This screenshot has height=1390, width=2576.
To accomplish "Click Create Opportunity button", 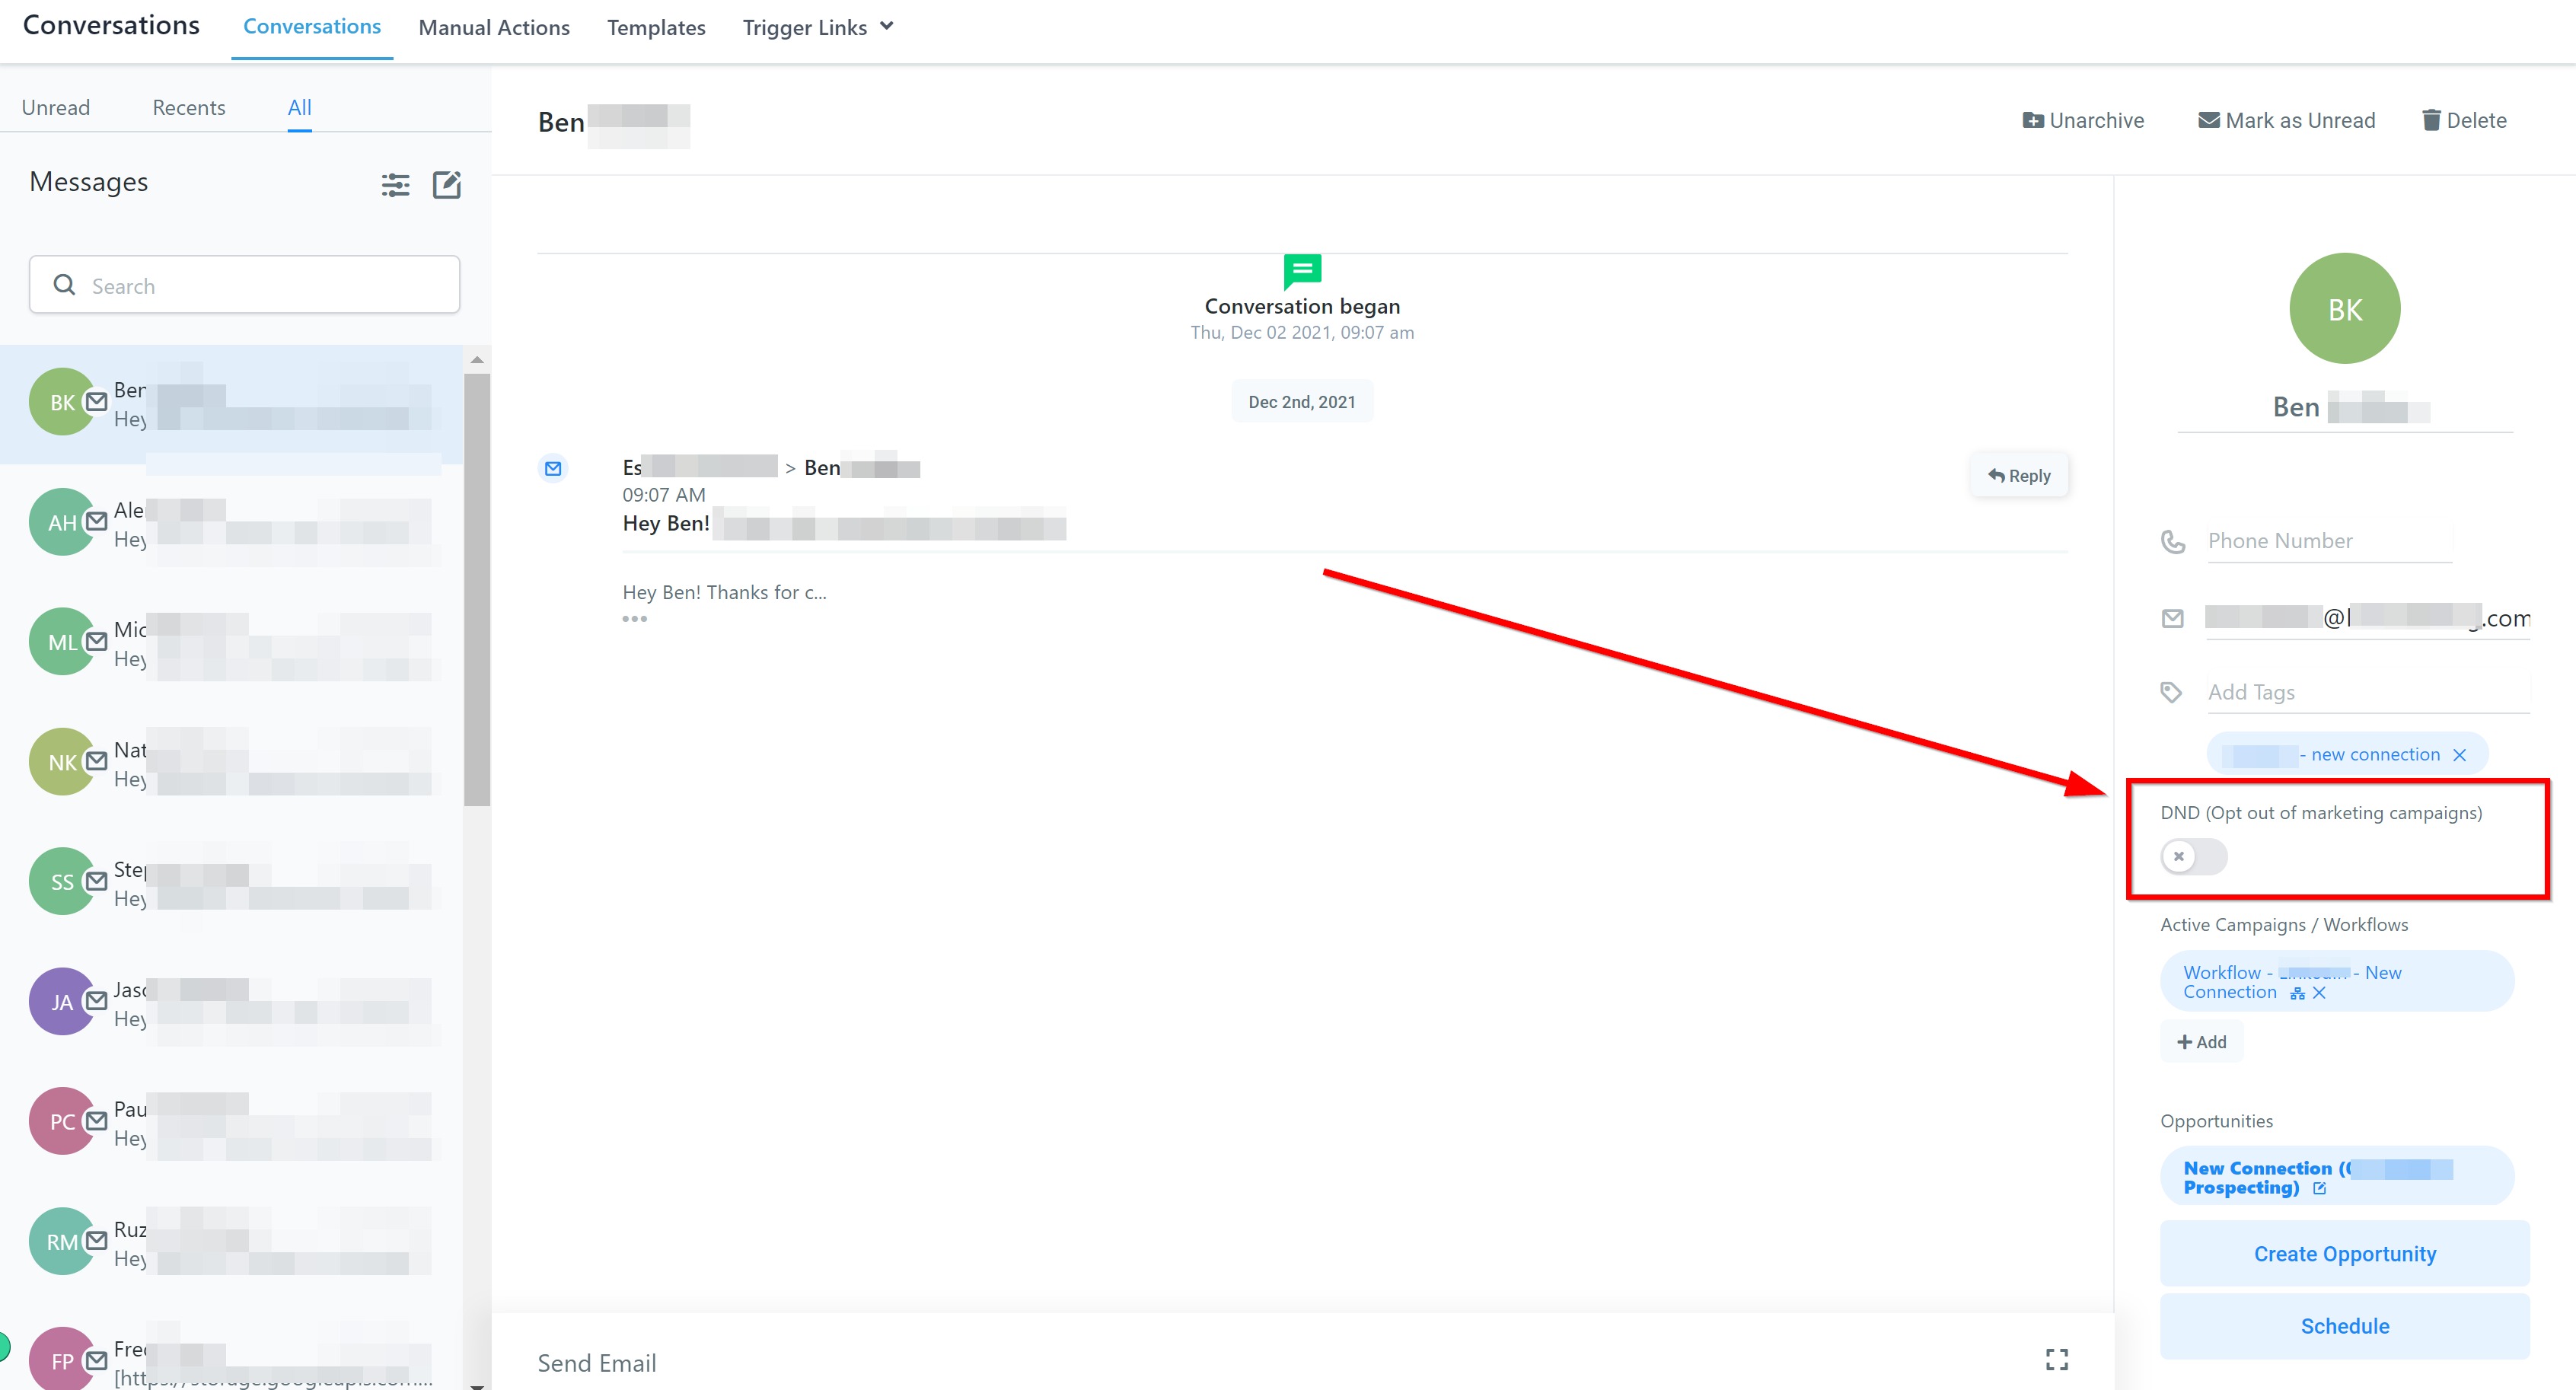I will pyautogui.click(x=2344, y=1254).
